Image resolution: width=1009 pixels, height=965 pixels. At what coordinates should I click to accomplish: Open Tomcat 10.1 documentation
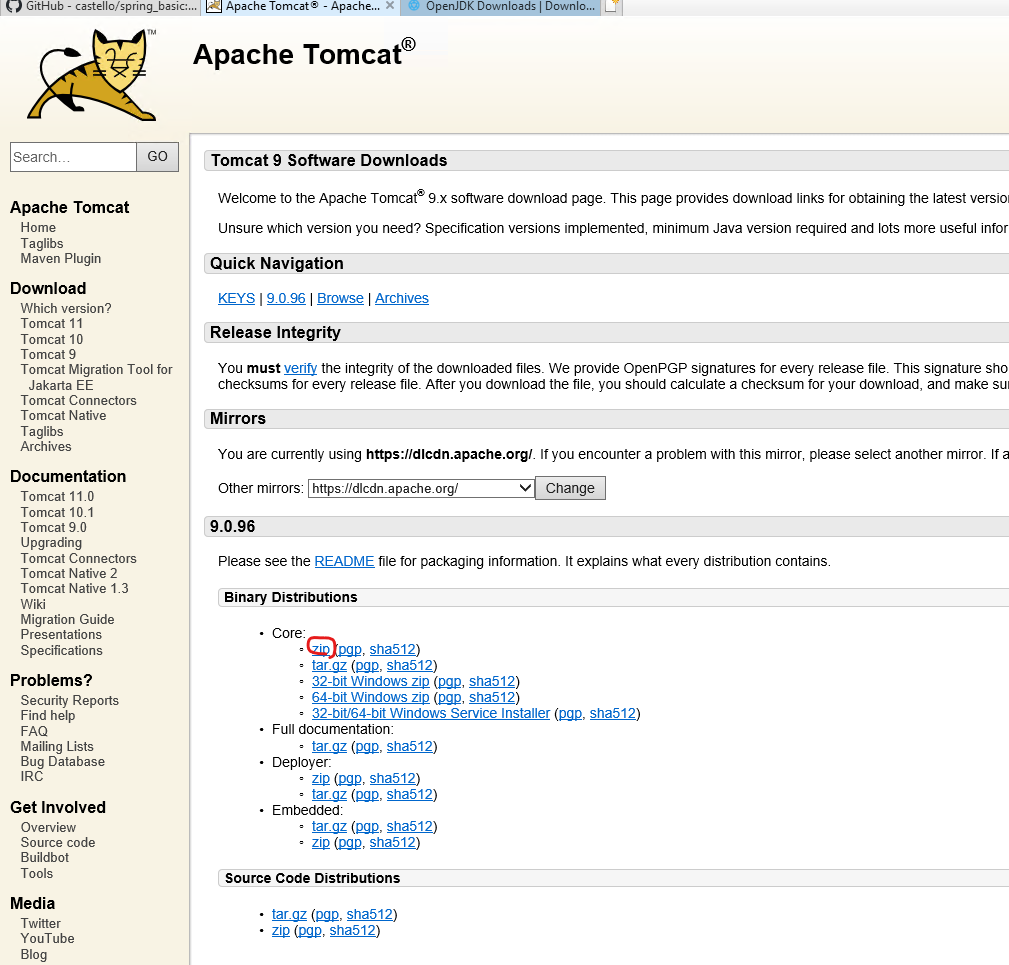coord(57,513)
